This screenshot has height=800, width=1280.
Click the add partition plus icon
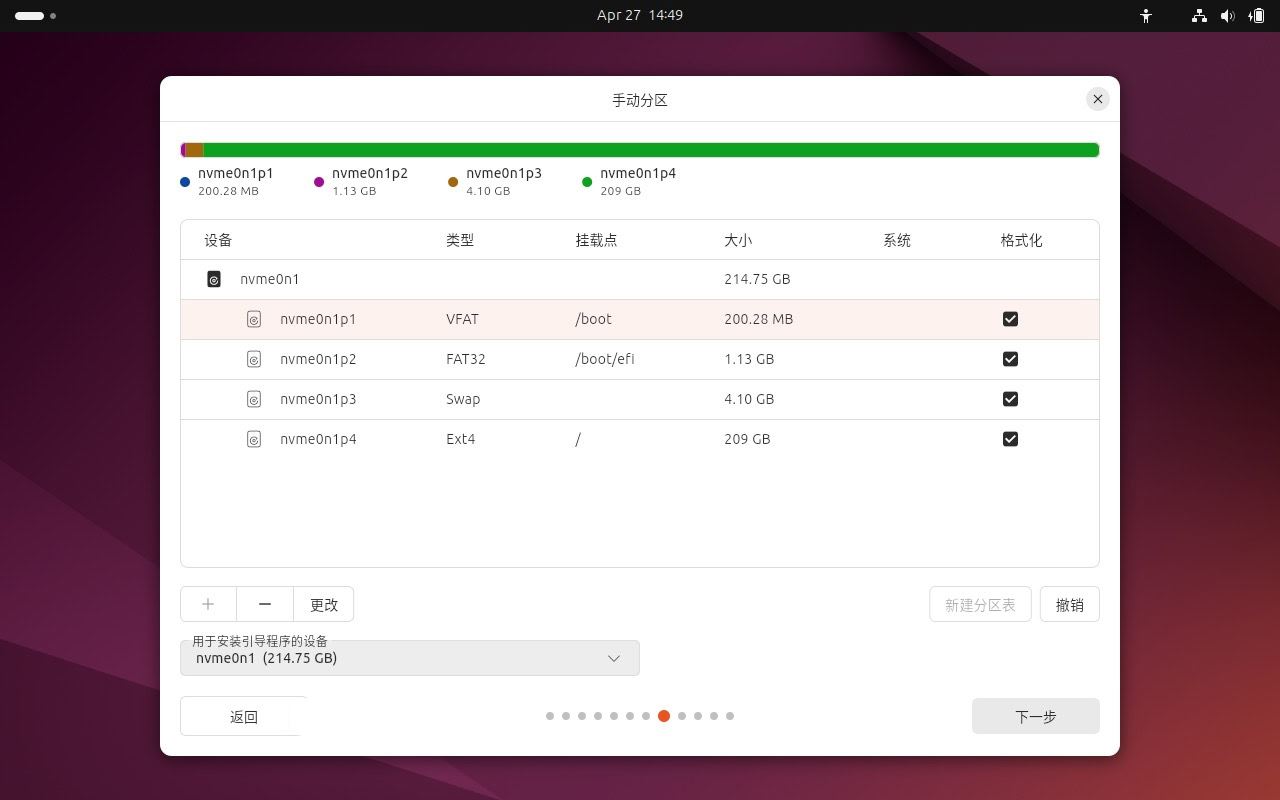pyautogui.click(x=207, y=604)
